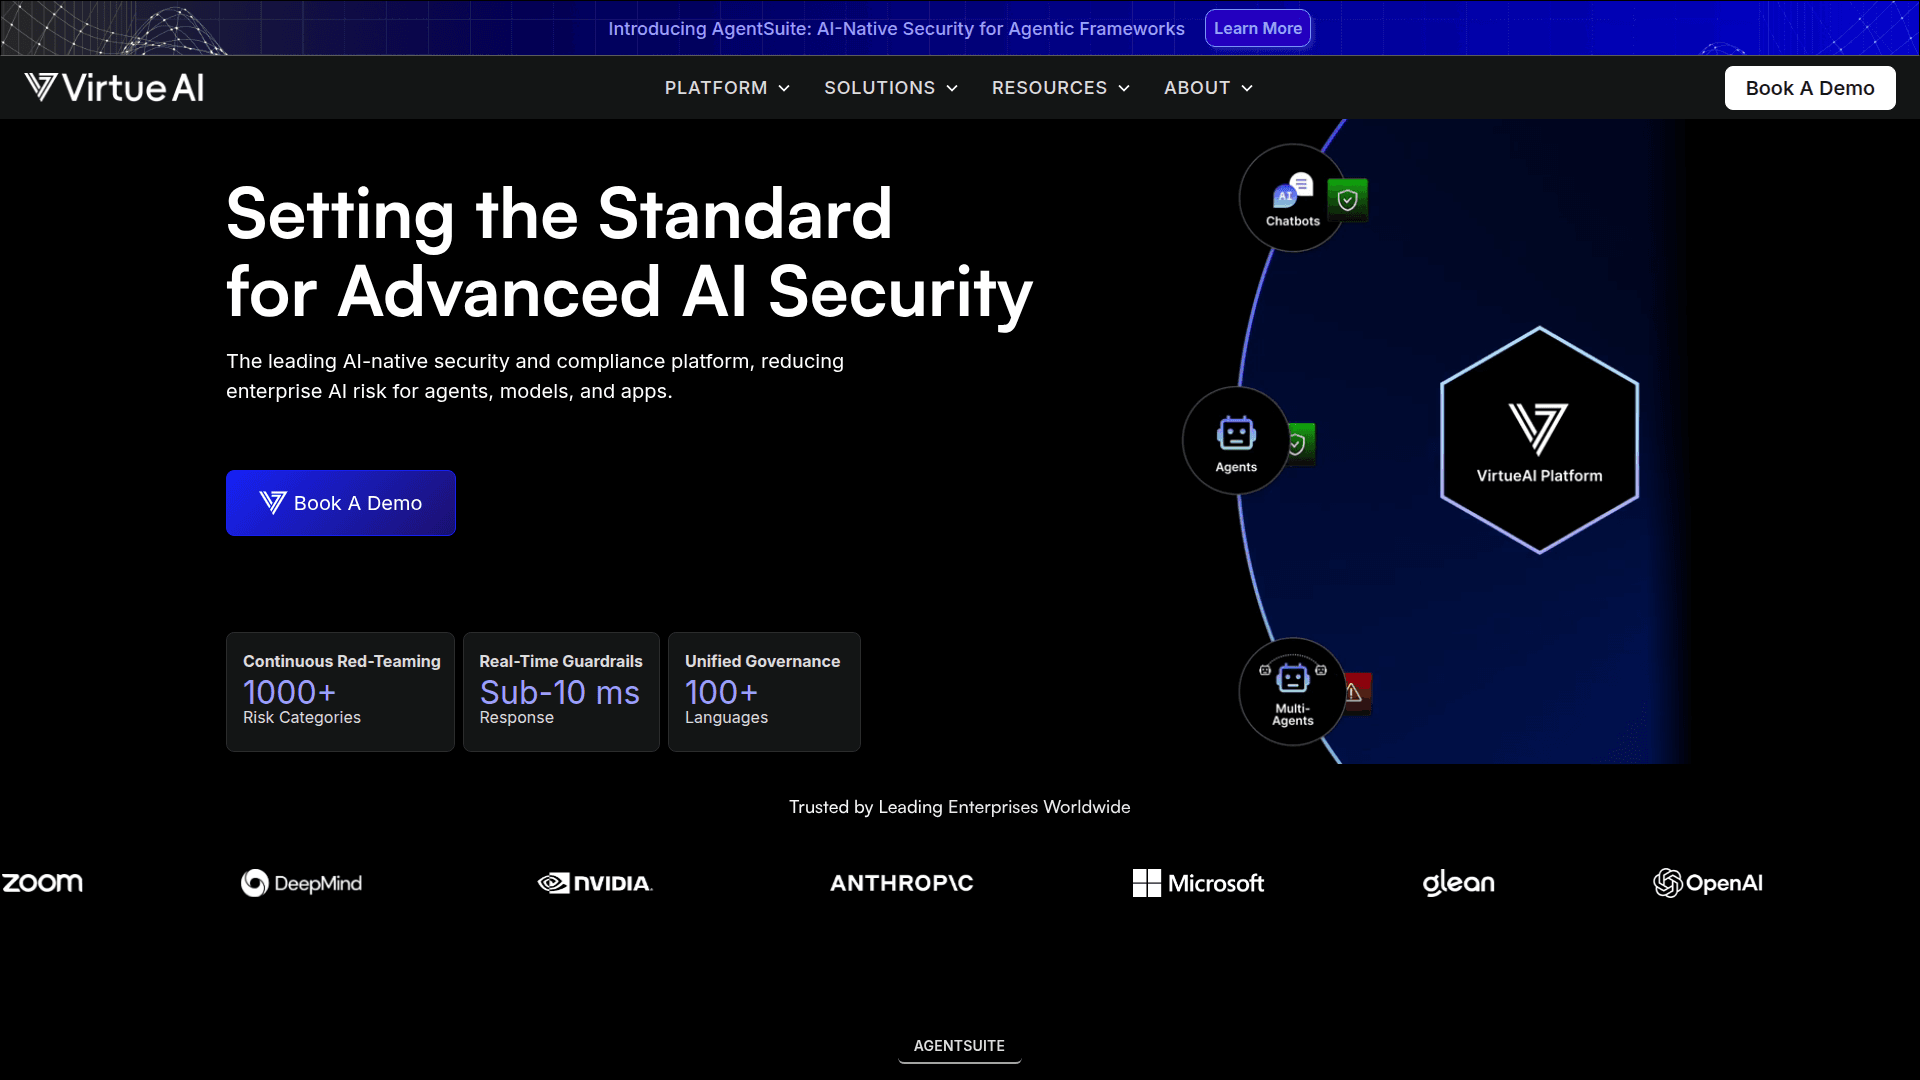Select the AGENTSUITE tab label
1920x1080 pixels.
coord(959,1045)
